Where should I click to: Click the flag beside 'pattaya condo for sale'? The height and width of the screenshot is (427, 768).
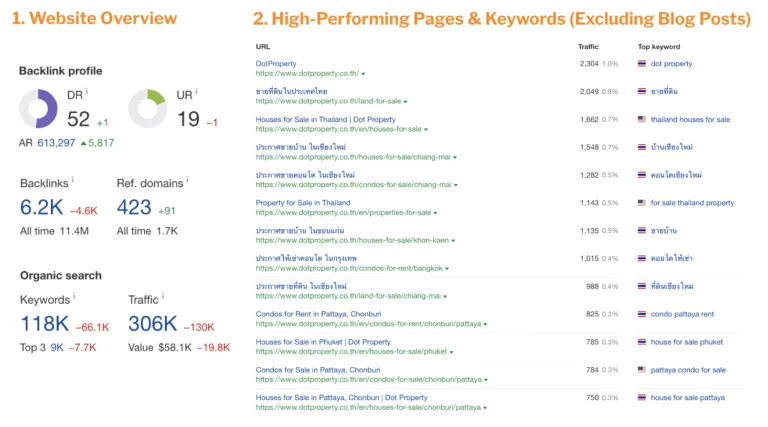coord(642,370)
